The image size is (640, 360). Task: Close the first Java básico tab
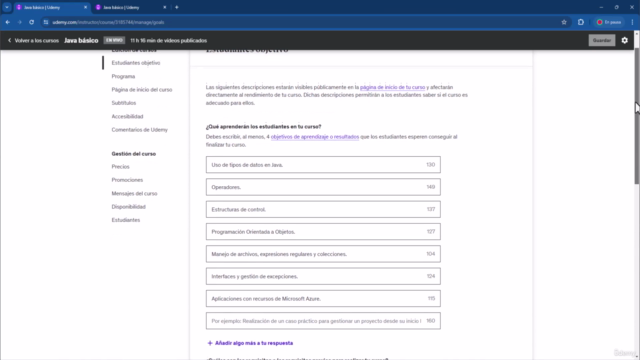(x=85, y=7)
